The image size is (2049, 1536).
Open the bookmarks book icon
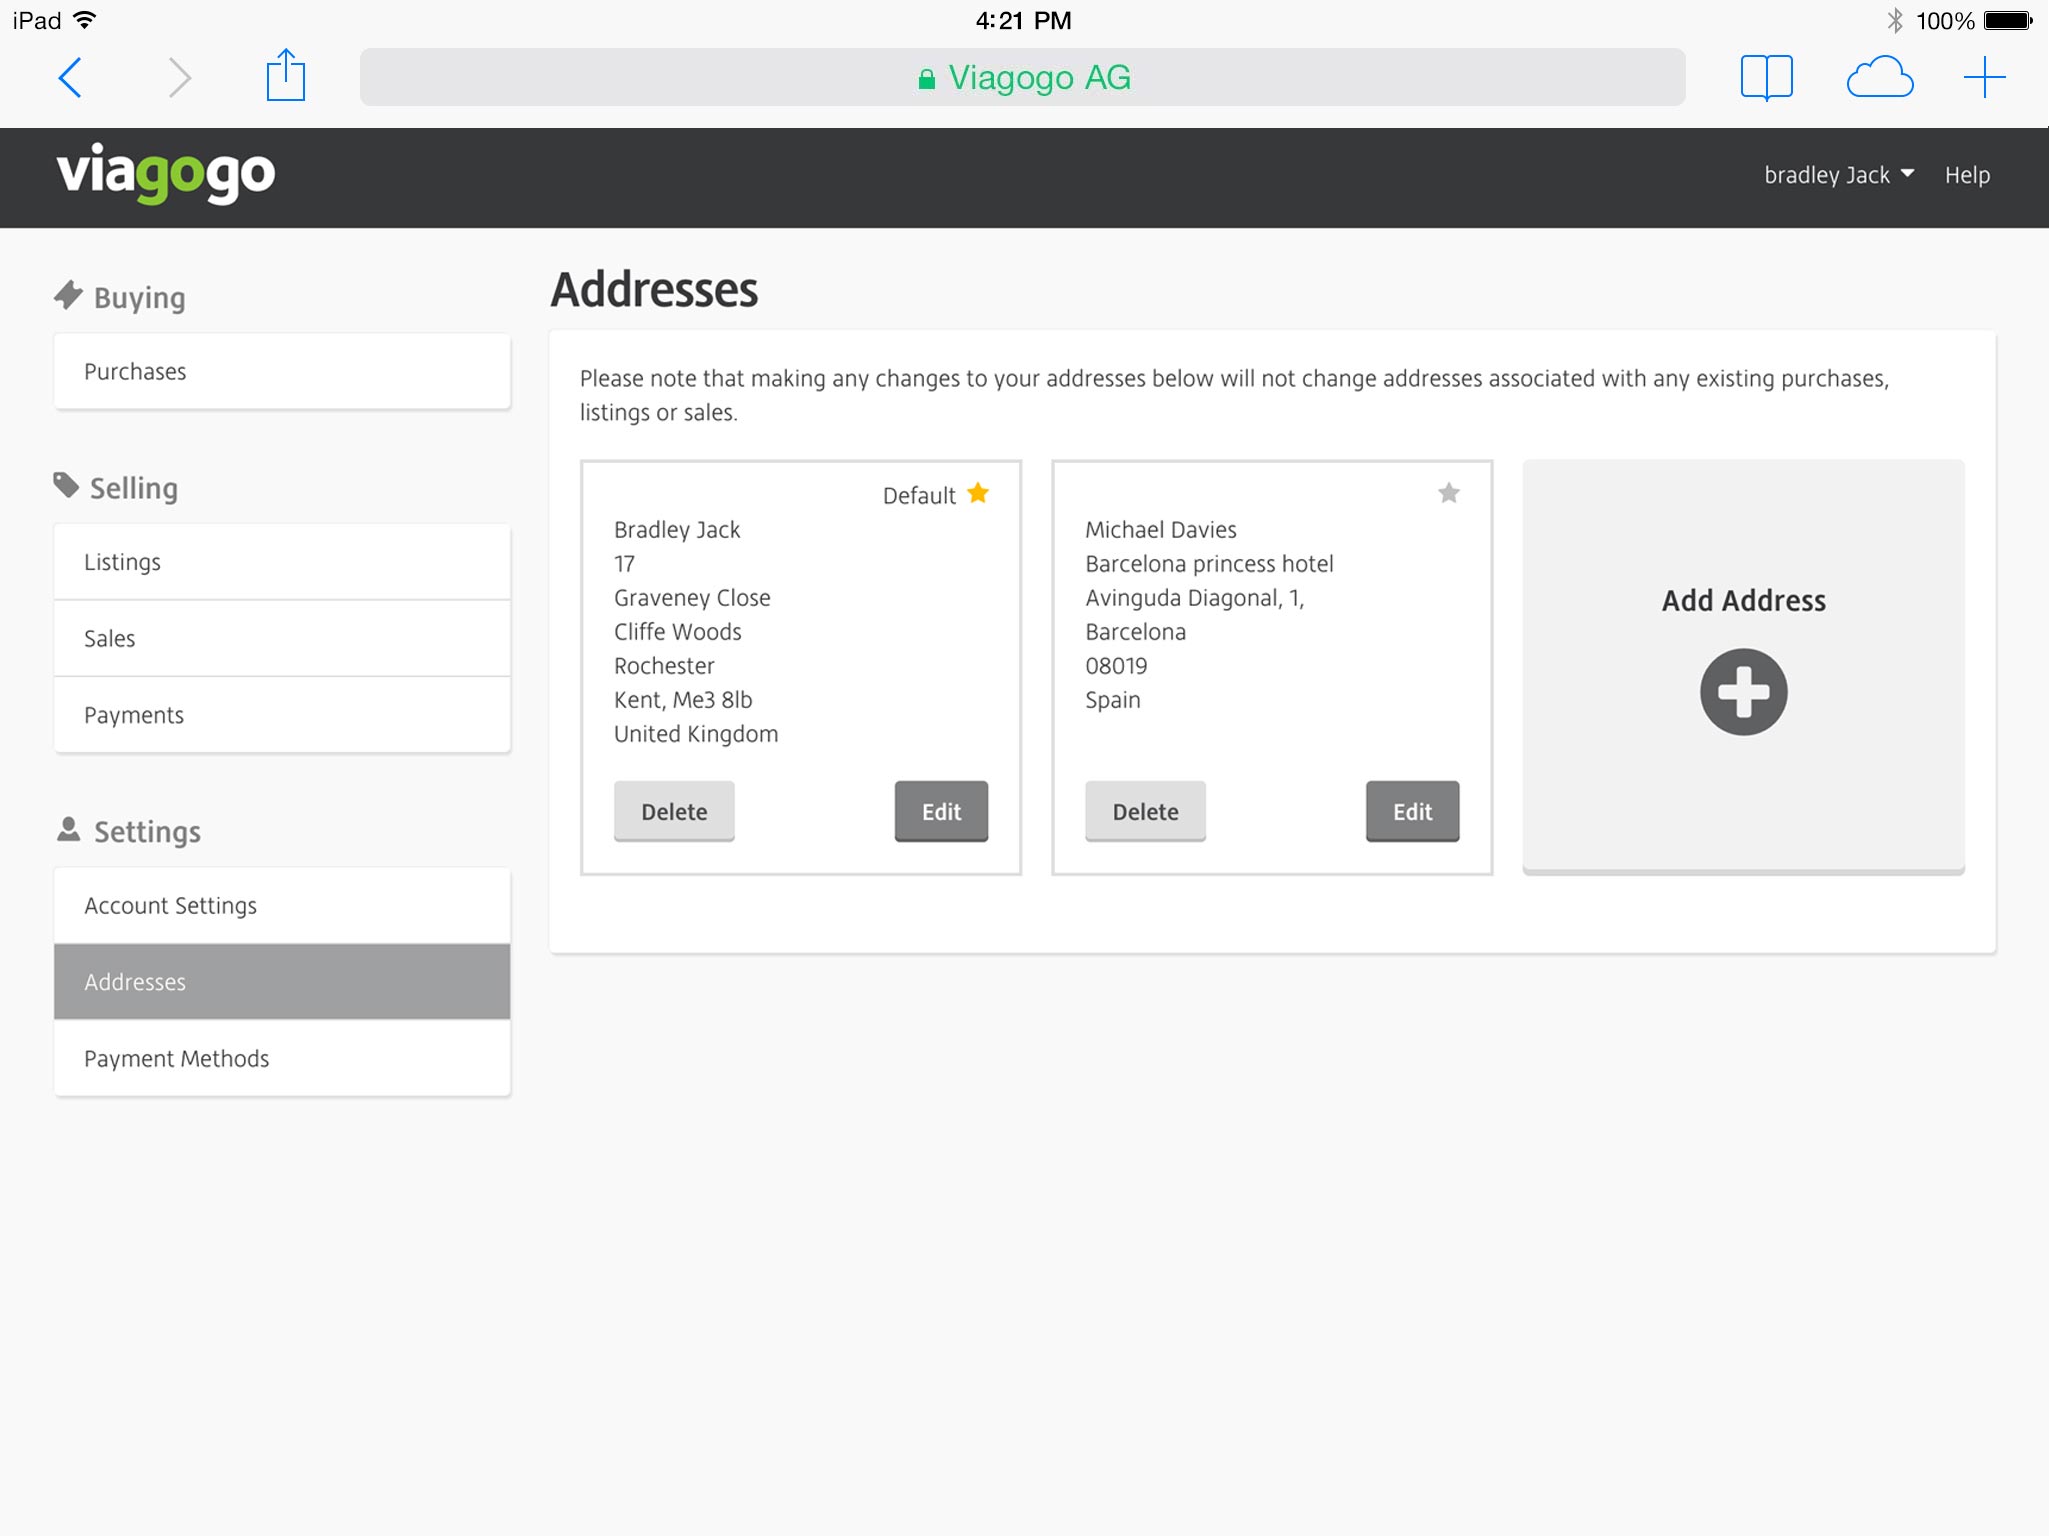point(1766,77)
